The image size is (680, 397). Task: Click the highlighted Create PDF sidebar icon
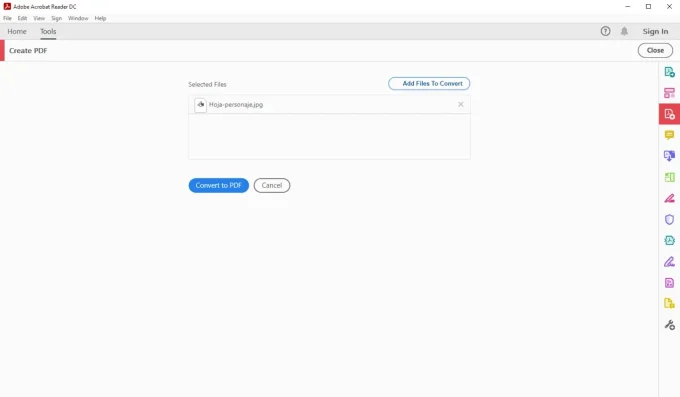[669, 114]
